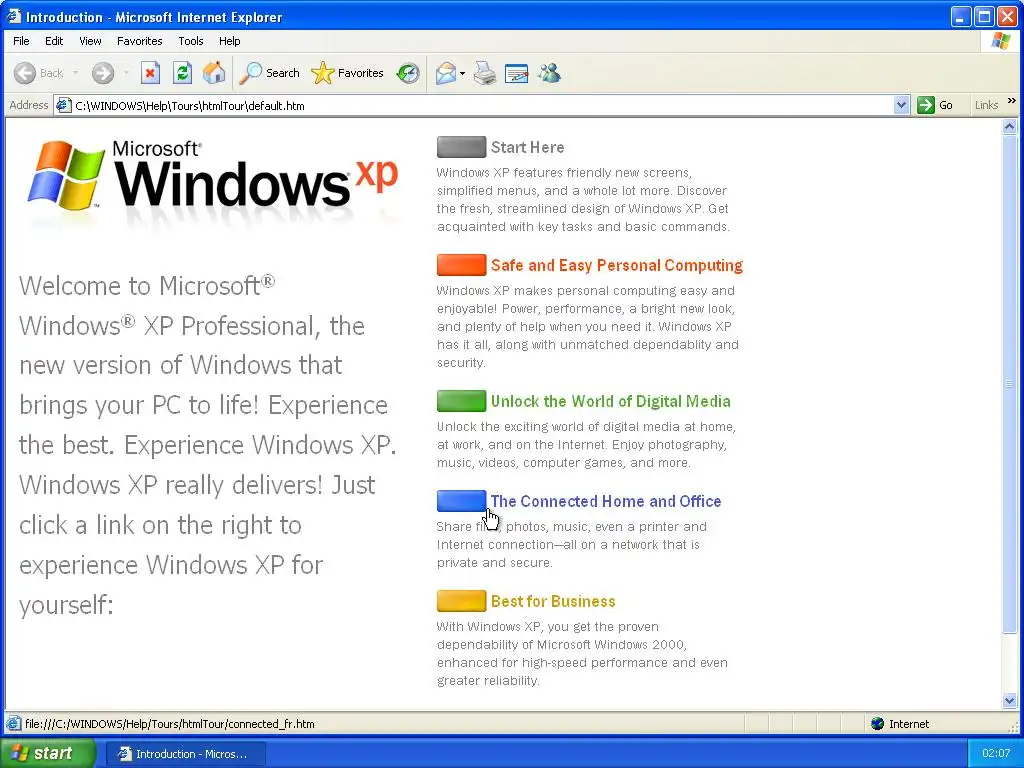
Task: Click the scrollbar down arrow
Action: 1010,701
